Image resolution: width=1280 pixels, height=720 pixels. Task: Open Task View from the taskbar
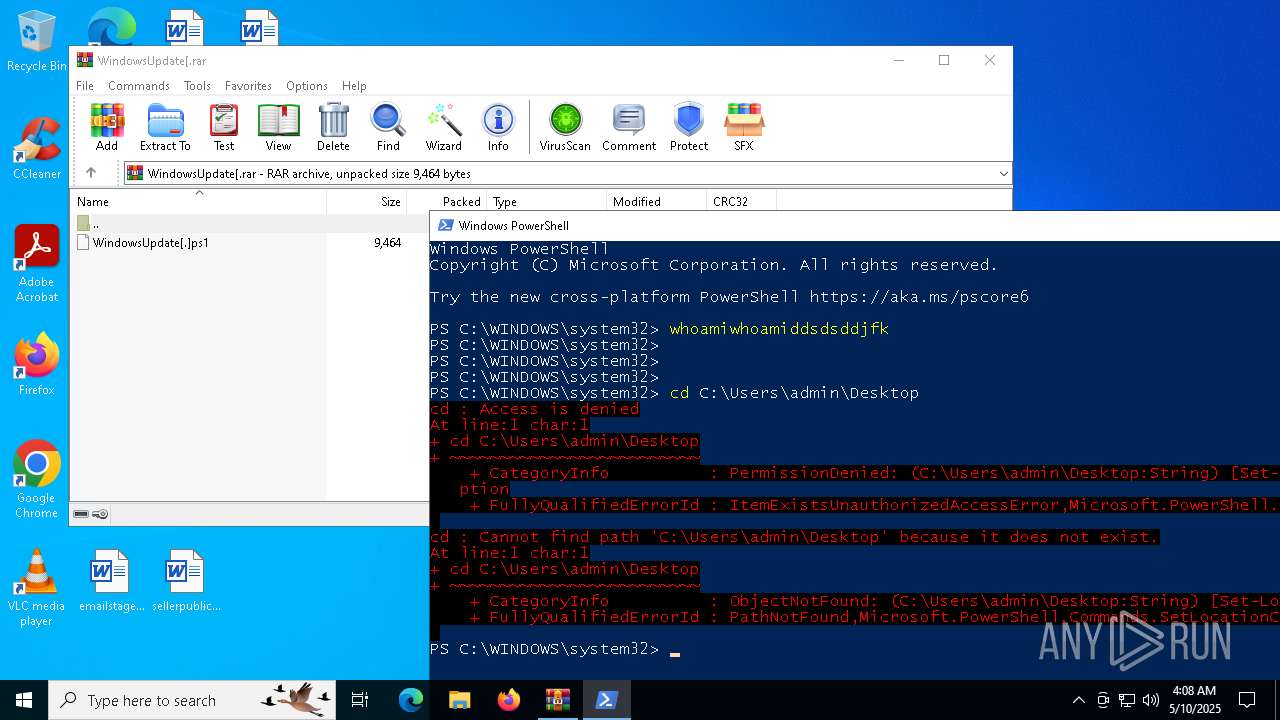[x=361, y=700]
